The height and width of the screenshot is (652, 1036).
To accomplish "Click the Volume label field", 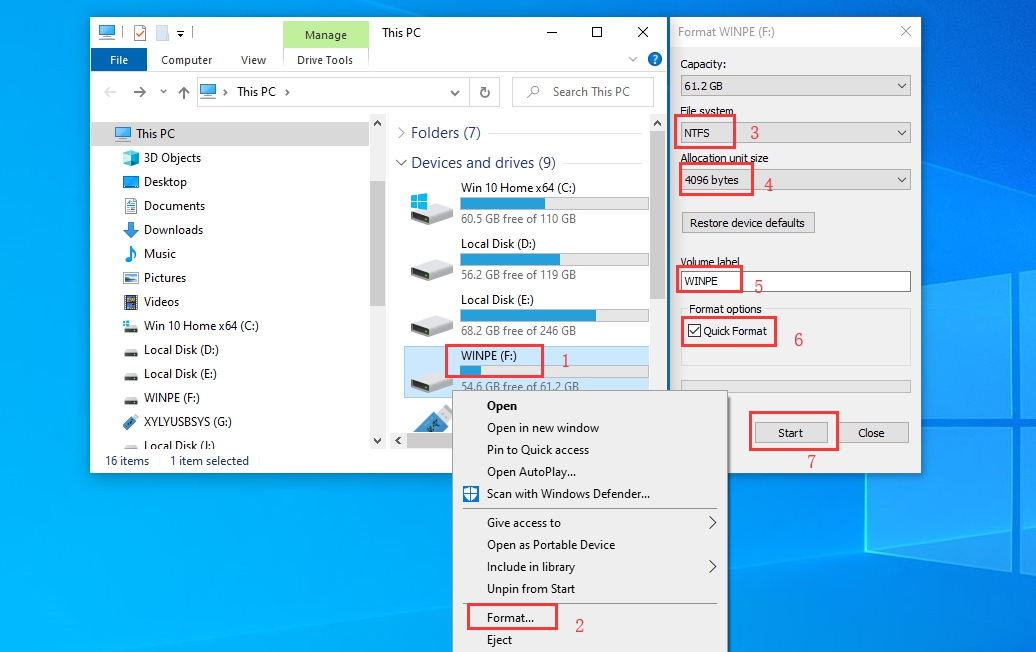I will [x=796, y=281].
